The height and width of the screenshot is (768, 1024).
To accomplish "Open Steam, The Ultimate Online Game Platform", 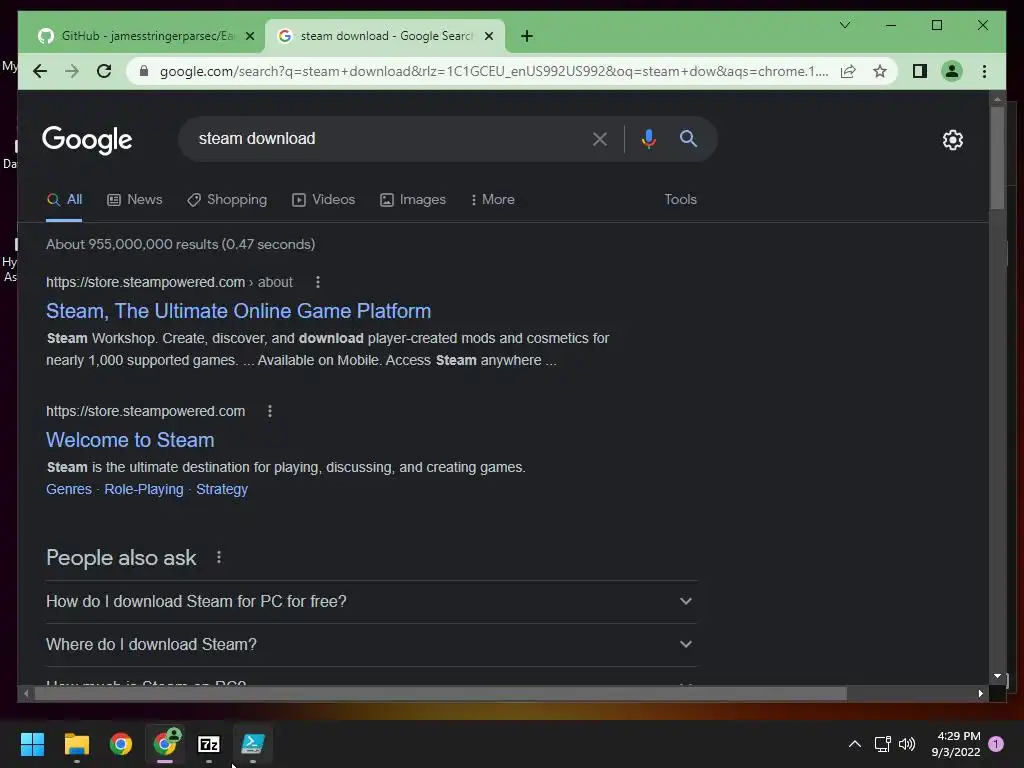I will click(x=238, y=311).
